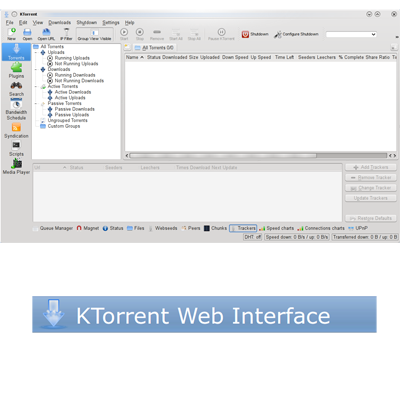
Task: Click the Open torrent toolbar icon
Action: [27, 34]
